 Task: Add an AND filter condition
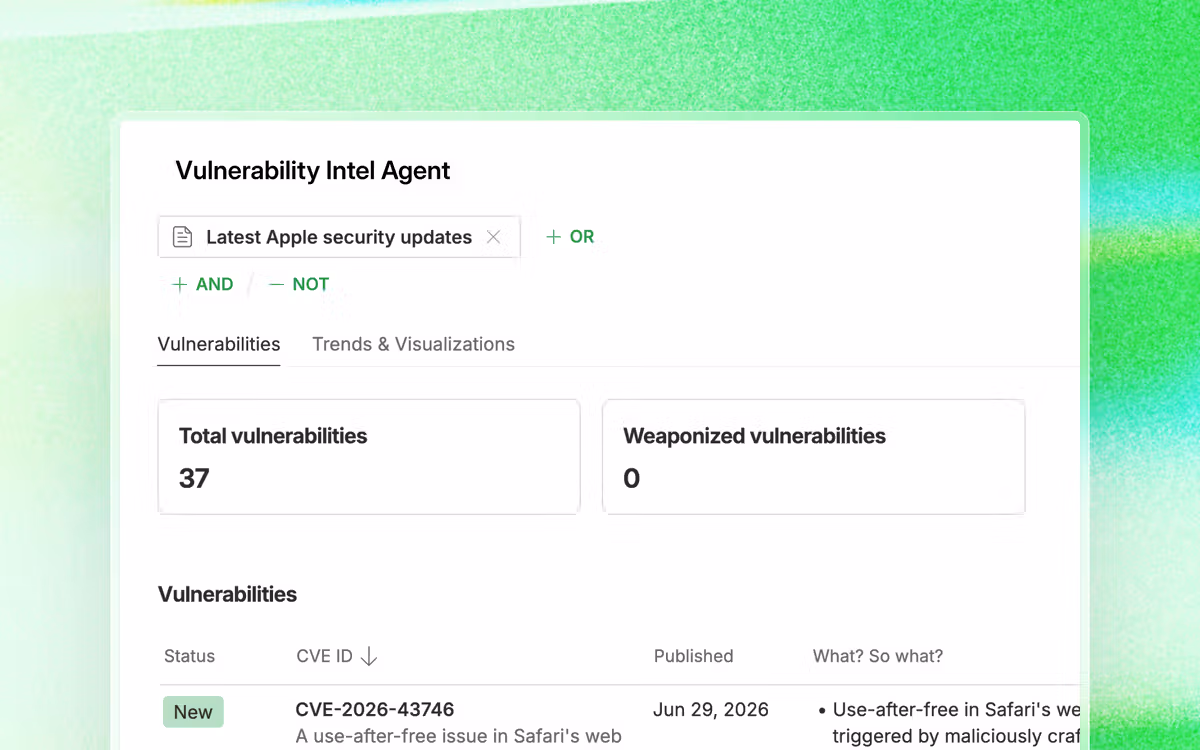click(203, 284)
